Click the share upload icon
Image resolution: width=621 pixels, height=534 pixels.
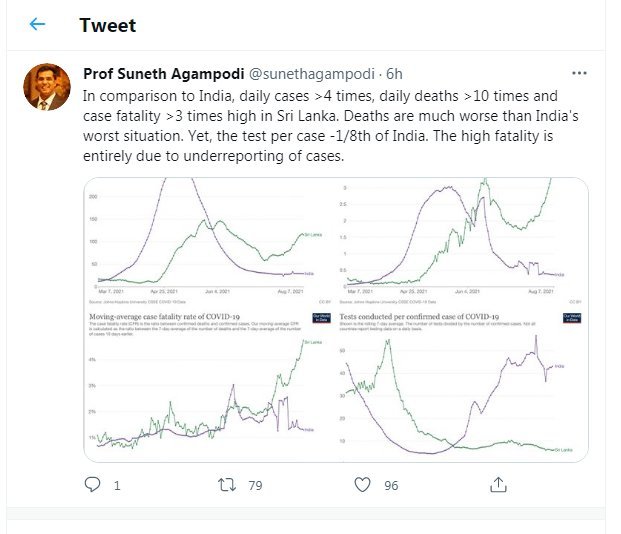click(497, 485)
